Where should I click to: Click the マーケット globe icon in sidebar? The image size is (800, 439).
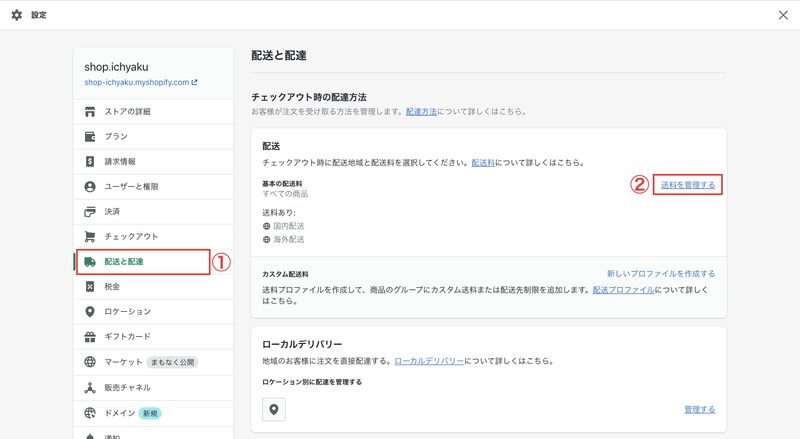(x=90, y=362)
